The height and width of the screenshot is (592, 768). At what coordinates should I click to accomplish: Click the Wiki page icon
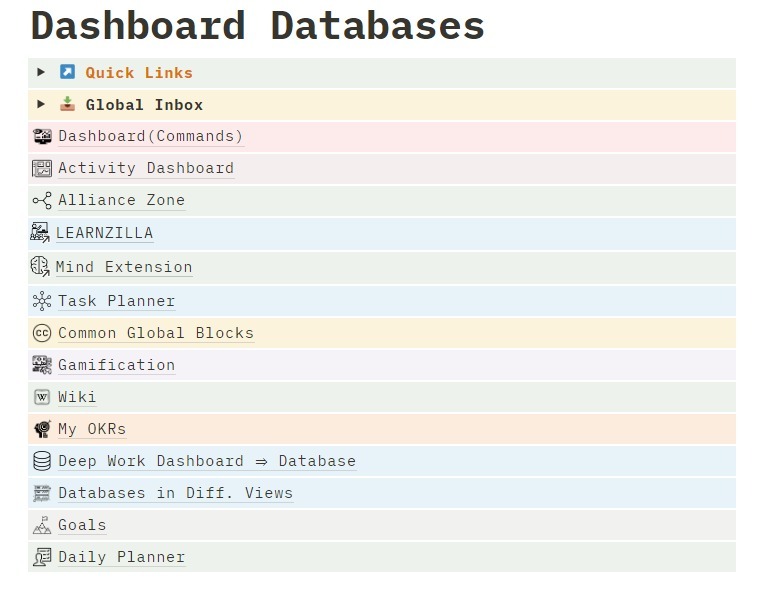42,397
